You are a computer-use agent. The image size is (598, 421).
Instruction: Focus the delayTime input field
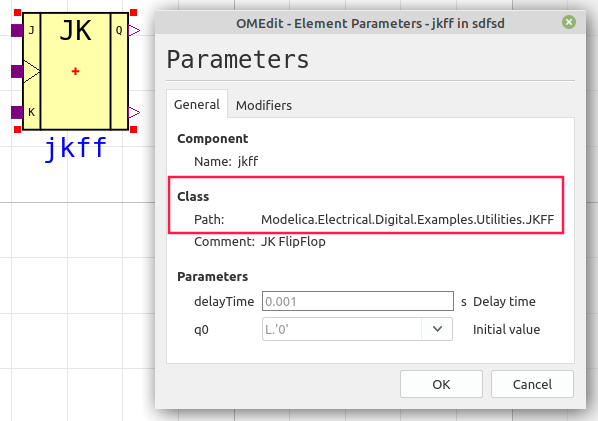(x=358, y=301)
